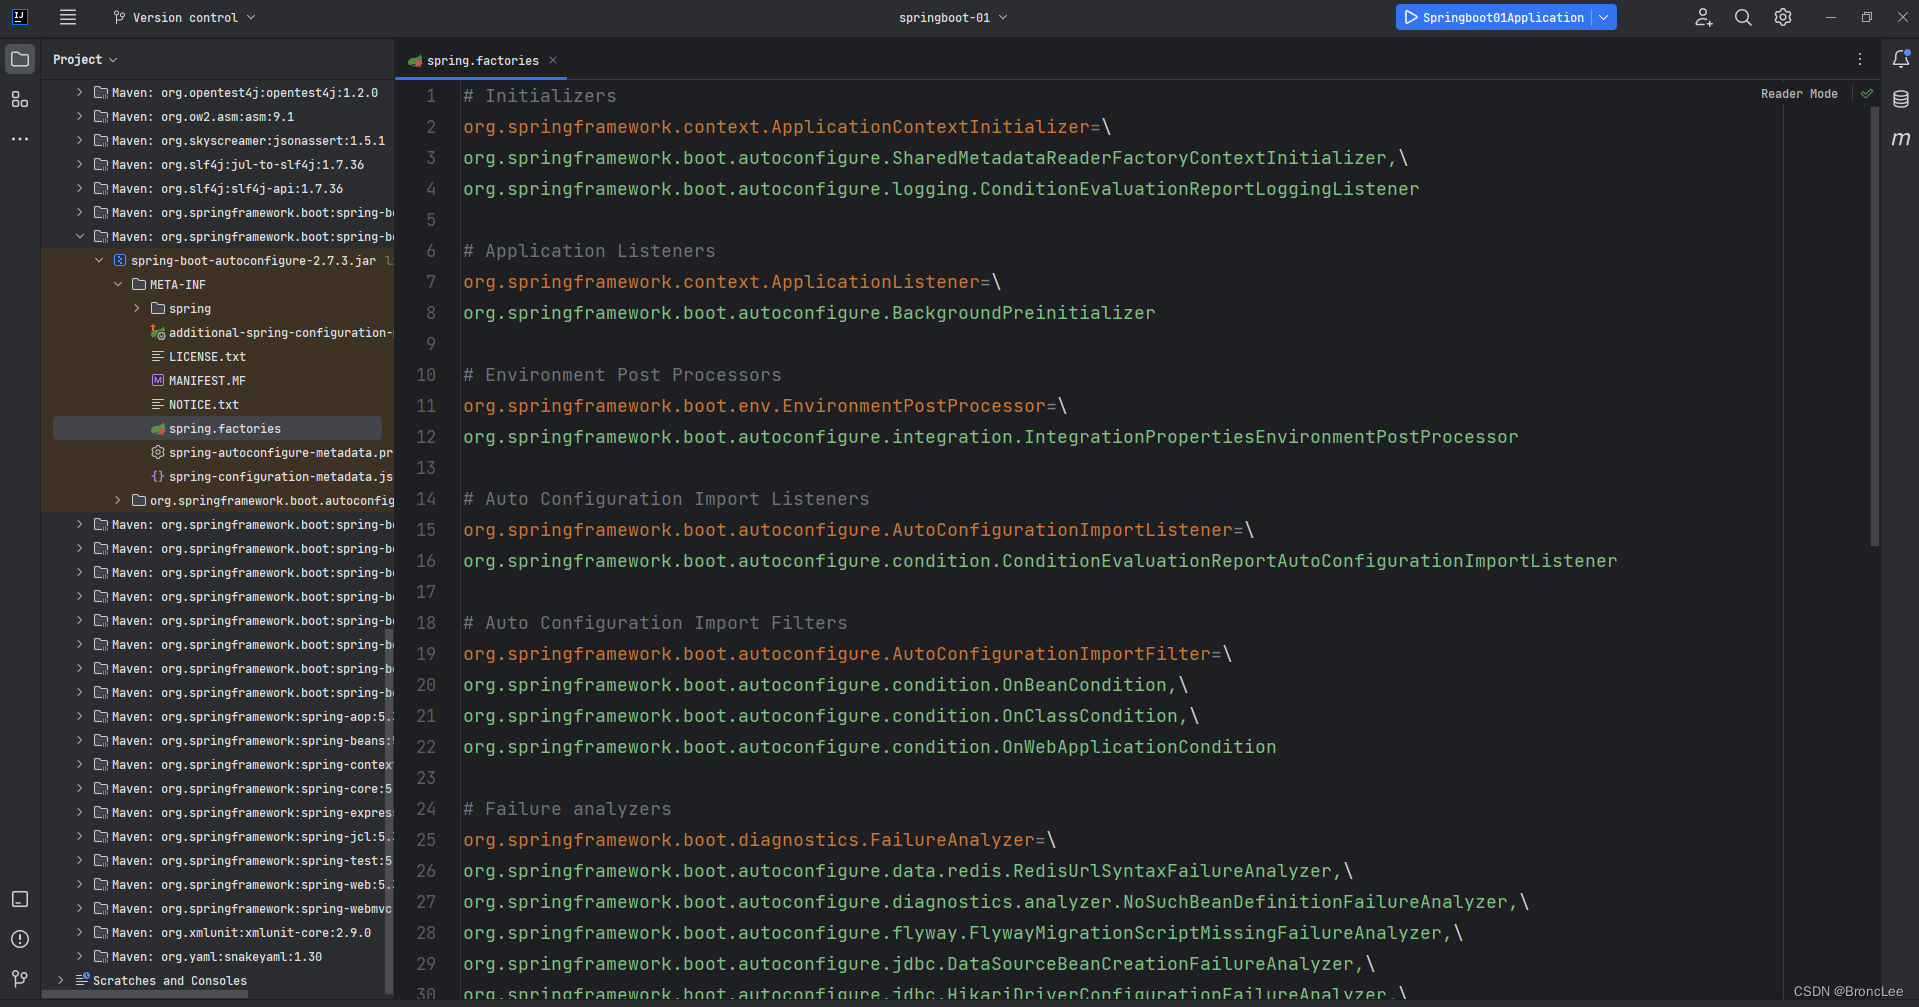Select spring.factories in project tree
The height and width of the screenshot is (1007, 1919).
point(217,428)
